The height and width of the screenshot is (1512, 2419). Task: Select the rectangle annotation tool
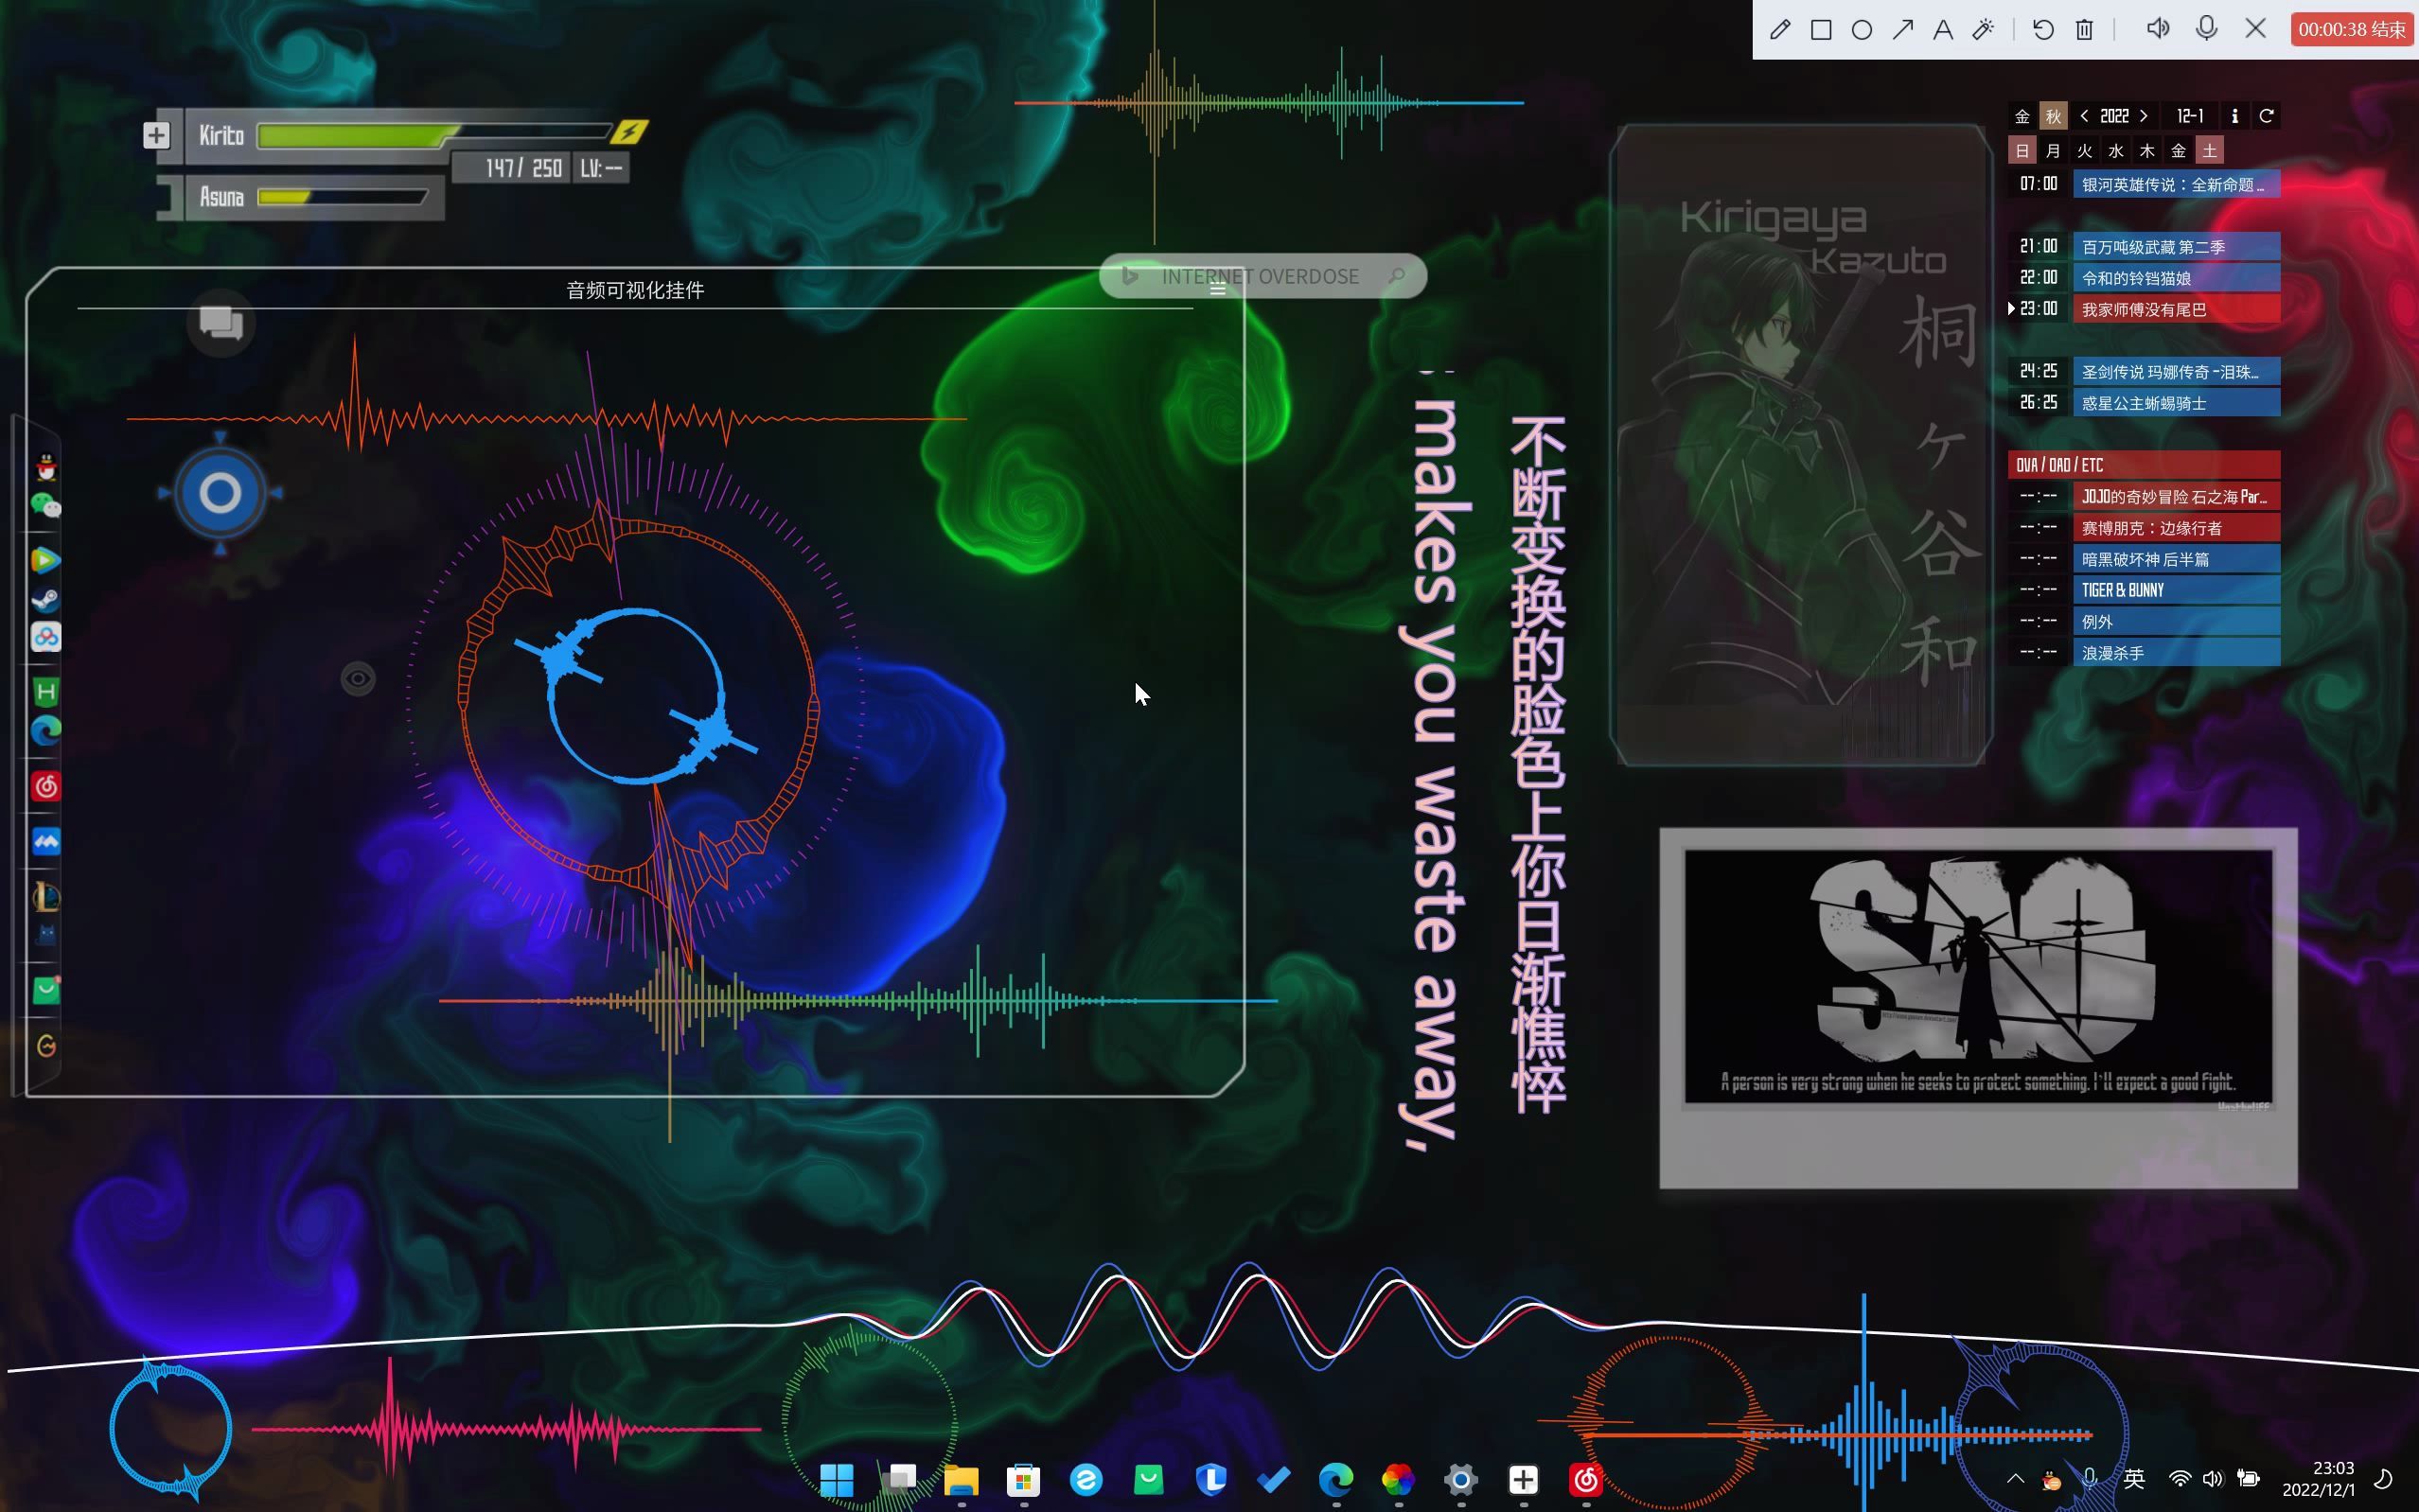(x=1821, y=29)
